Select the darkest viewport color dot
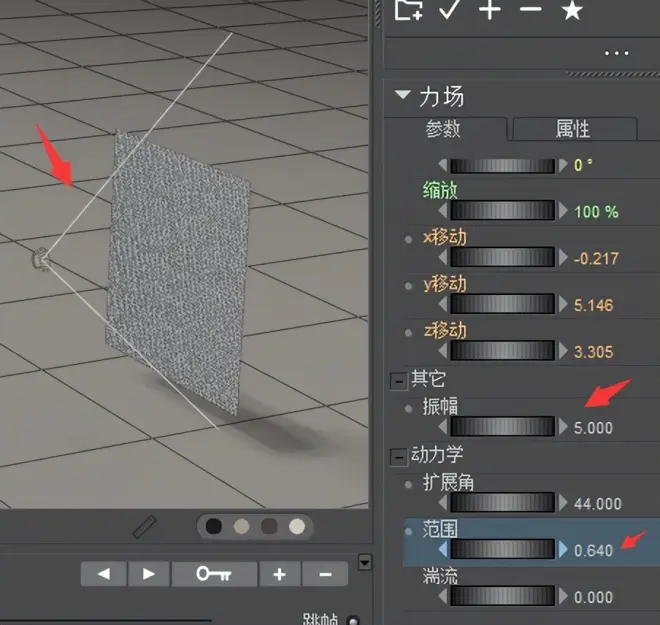This screenshot has height=625, width=660. (x=213, y=526)
